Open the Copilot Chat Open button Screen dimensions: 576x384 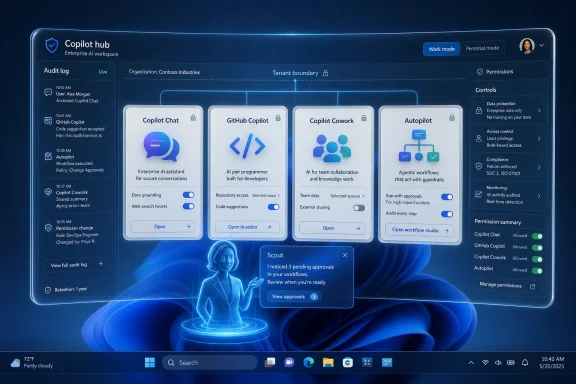point(163,226)
